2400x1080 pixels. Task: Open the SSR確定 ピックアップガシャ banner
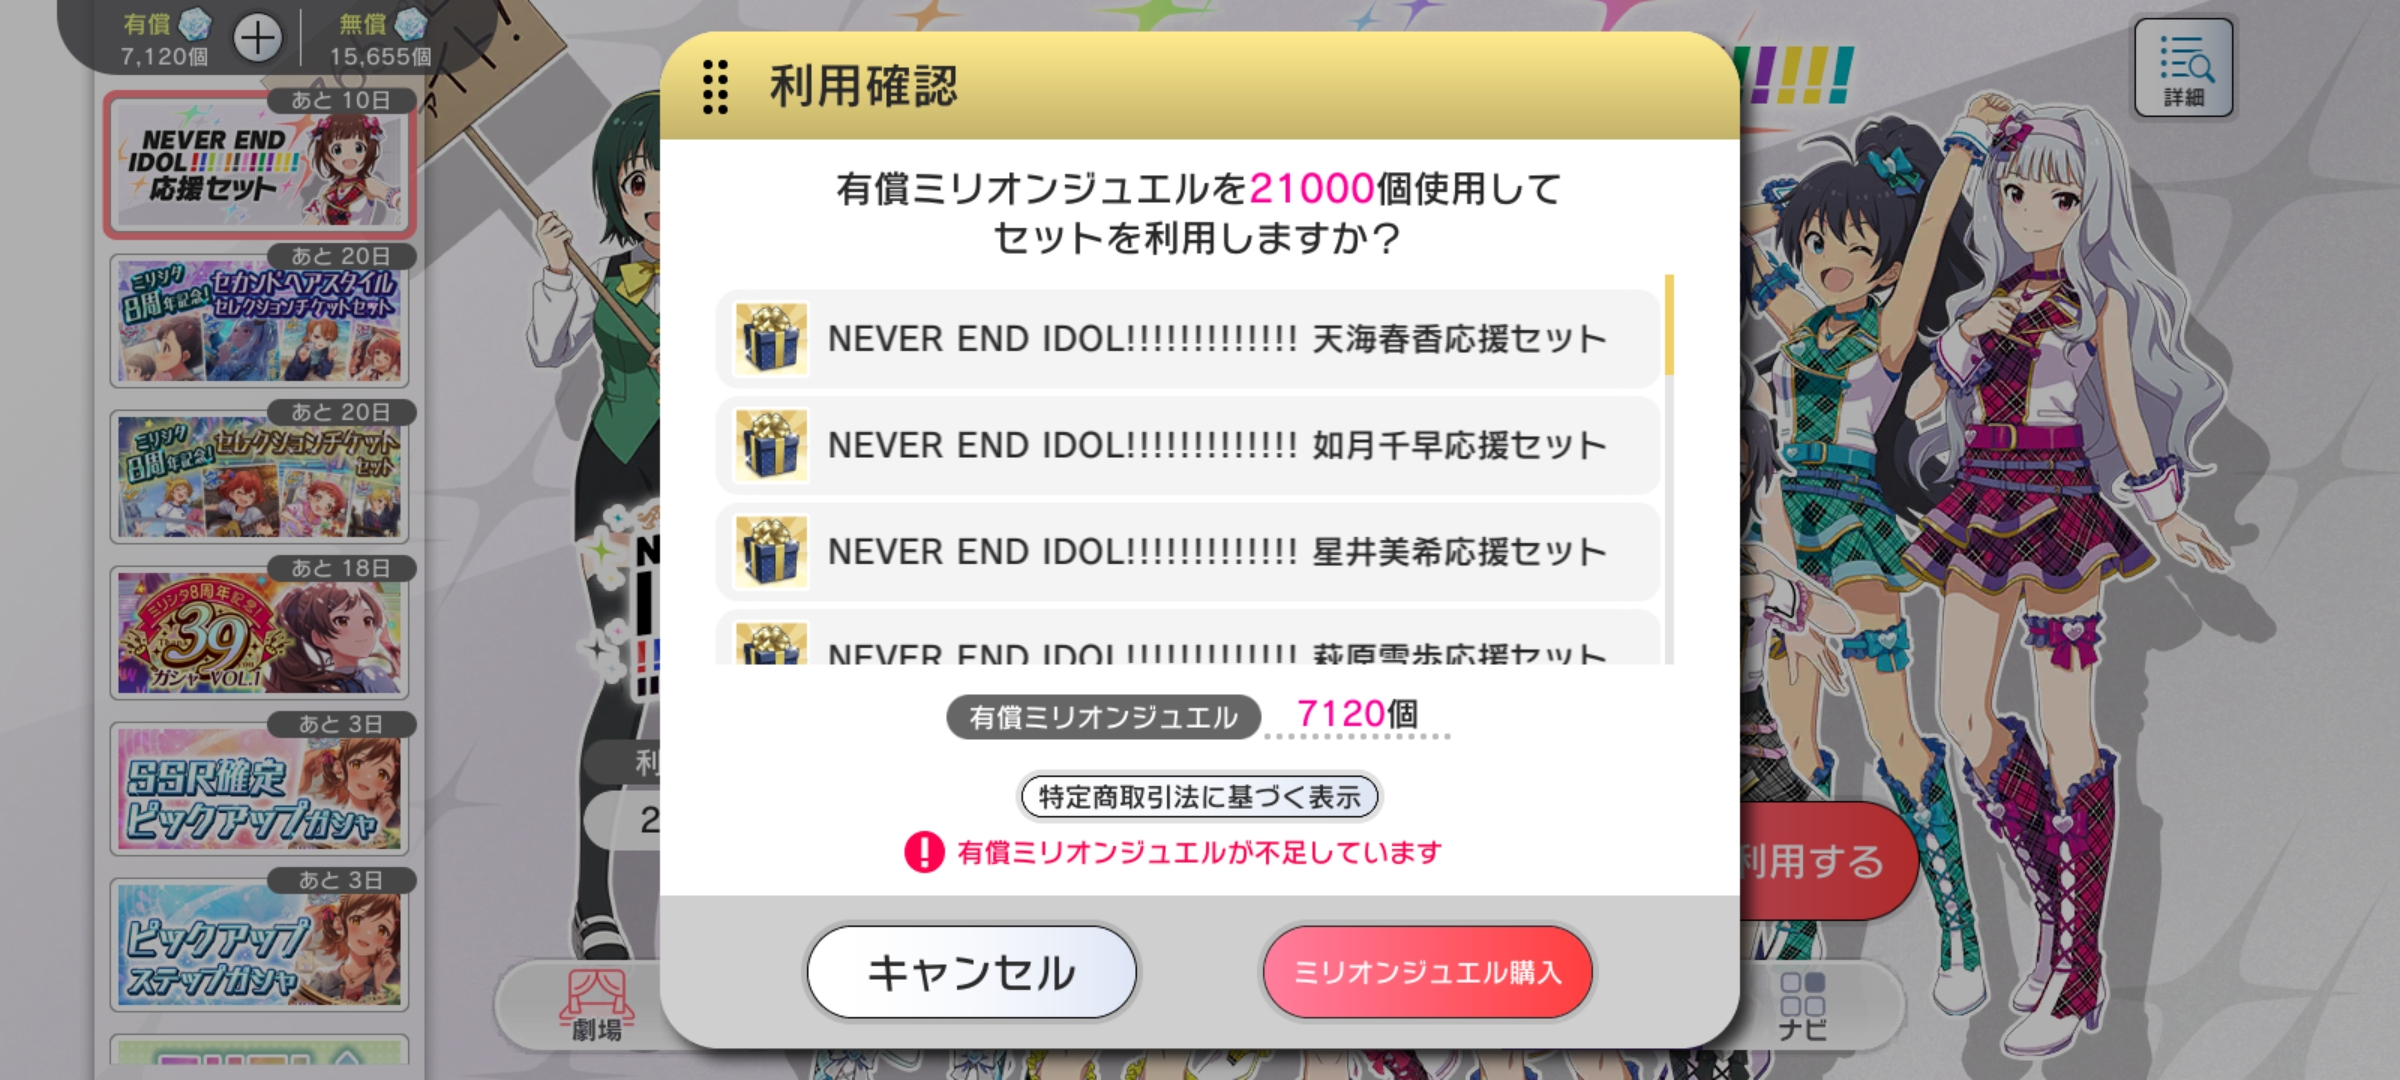point(260,788)
